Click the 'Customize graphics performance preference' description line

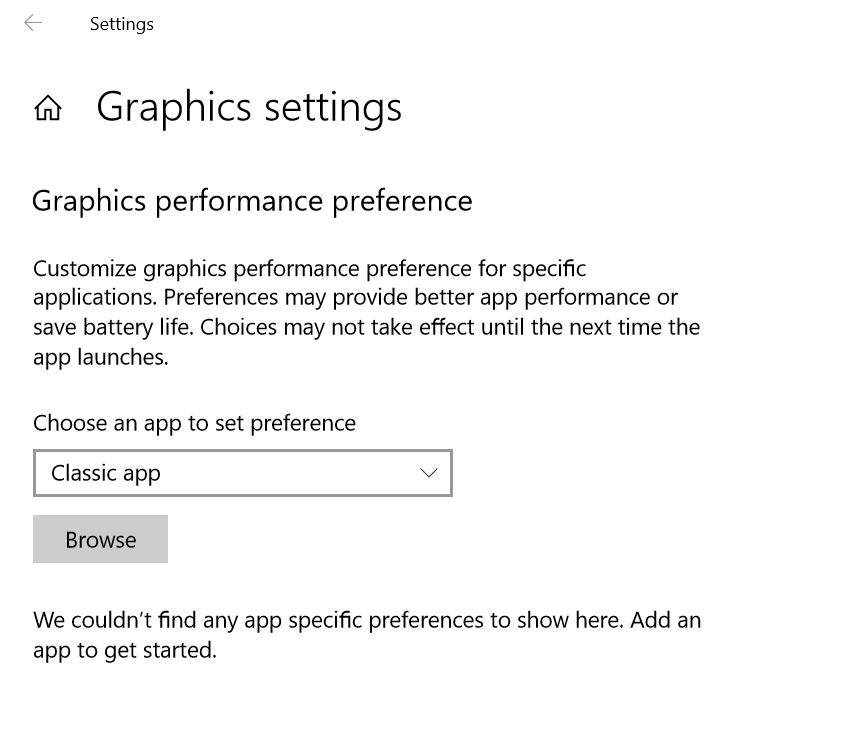[309, 269]
